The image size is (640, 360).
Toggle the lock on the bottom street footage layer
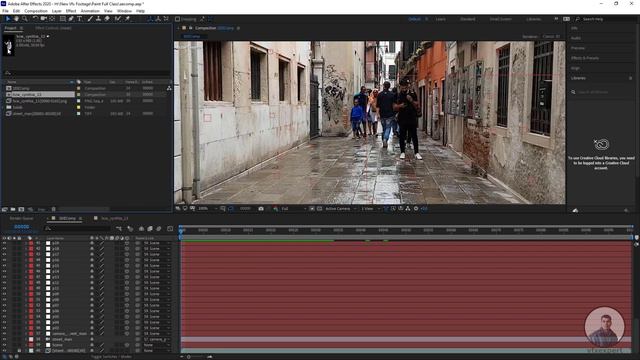click(19, 351)
